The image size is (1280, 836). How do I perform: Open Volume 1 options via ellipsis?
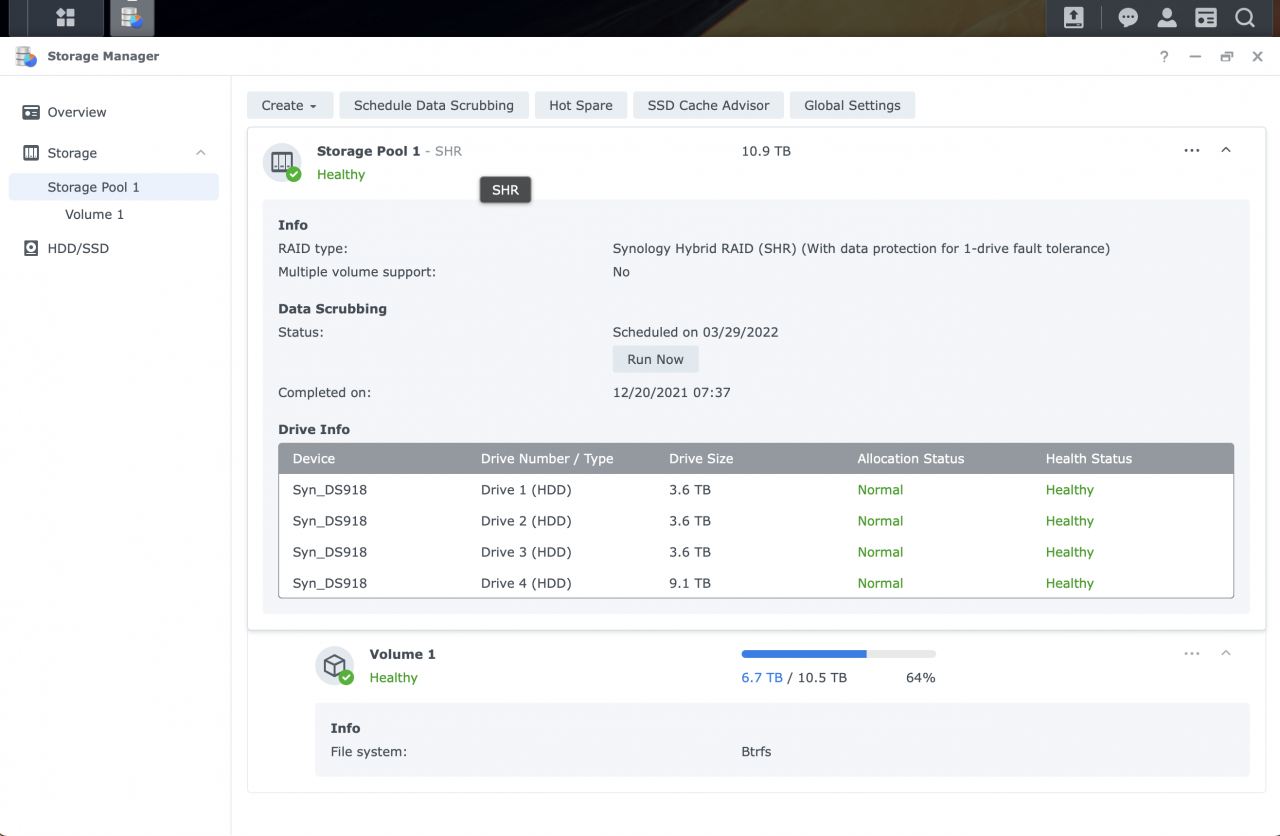point(1191,652)
